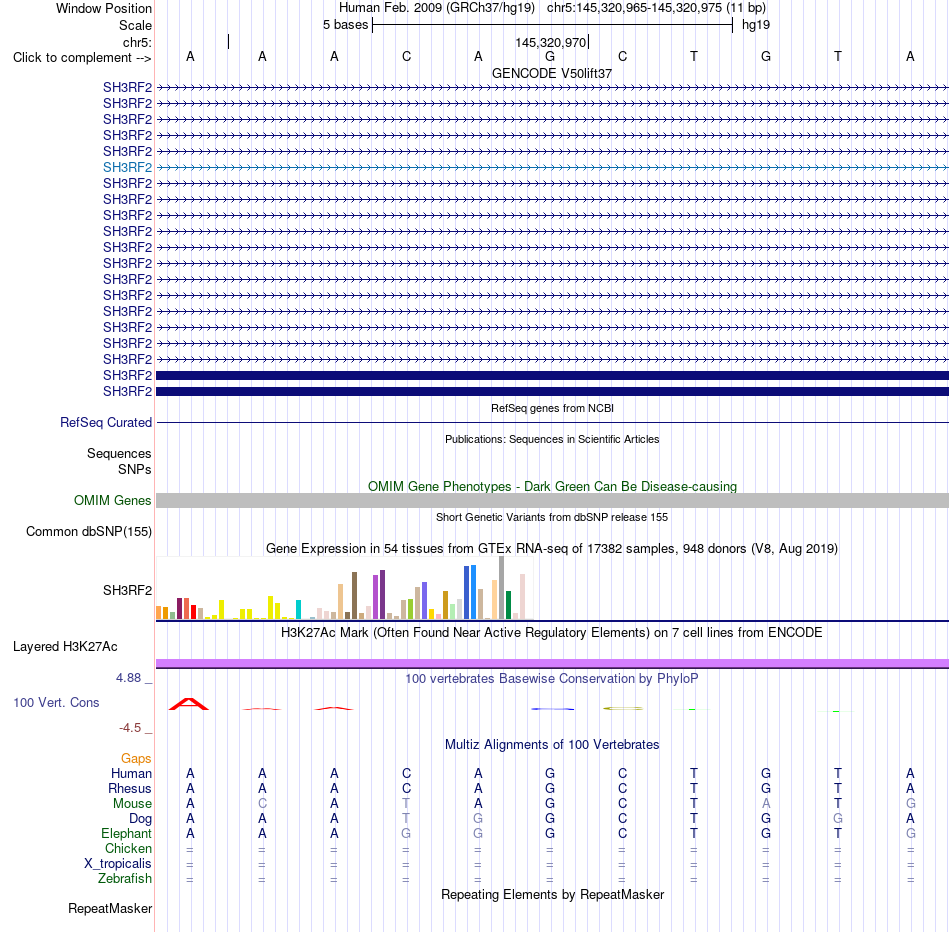Click the Chicken alignment row label

point(128,848)
